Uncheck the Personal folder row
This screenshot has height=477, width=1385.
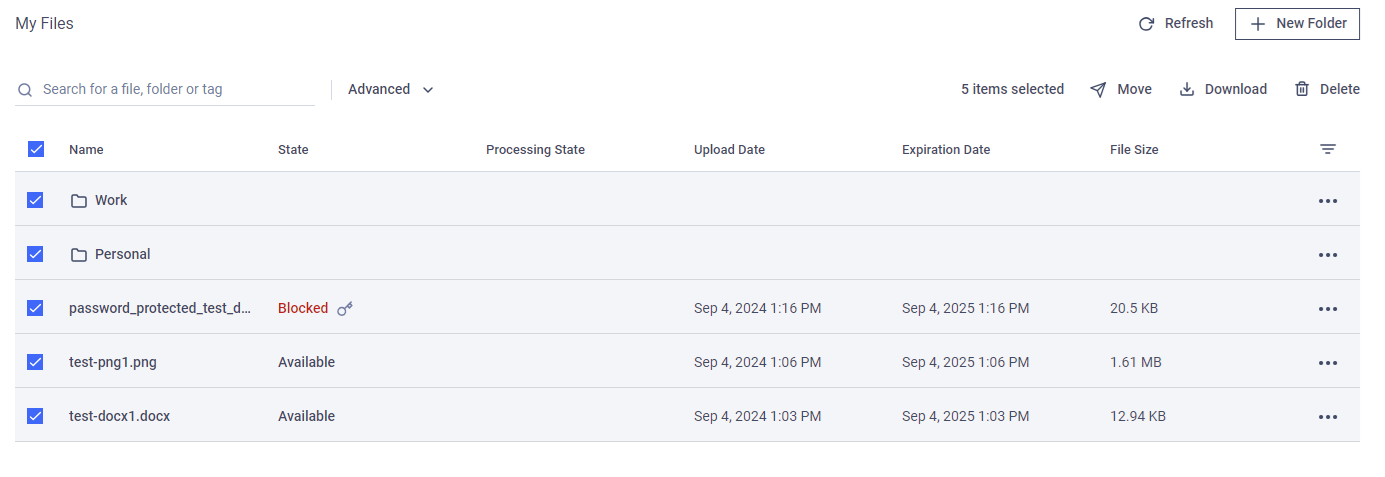coord(36,254)
